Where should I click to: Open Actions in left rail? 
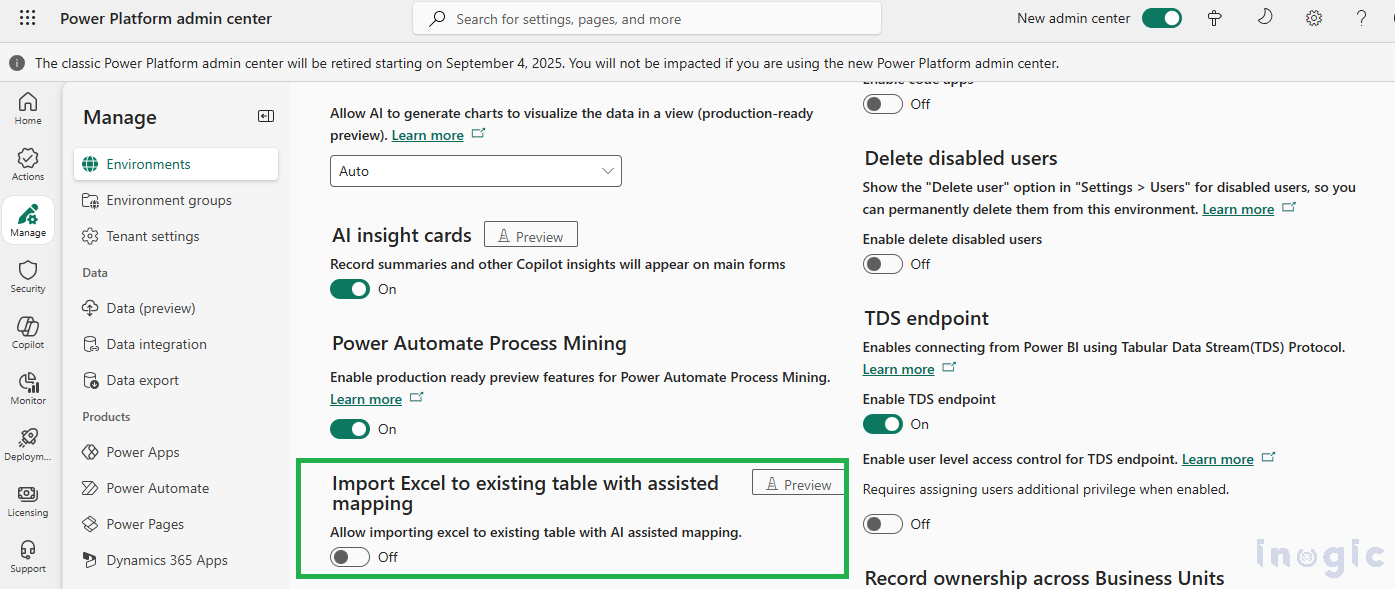click(28, 164)
